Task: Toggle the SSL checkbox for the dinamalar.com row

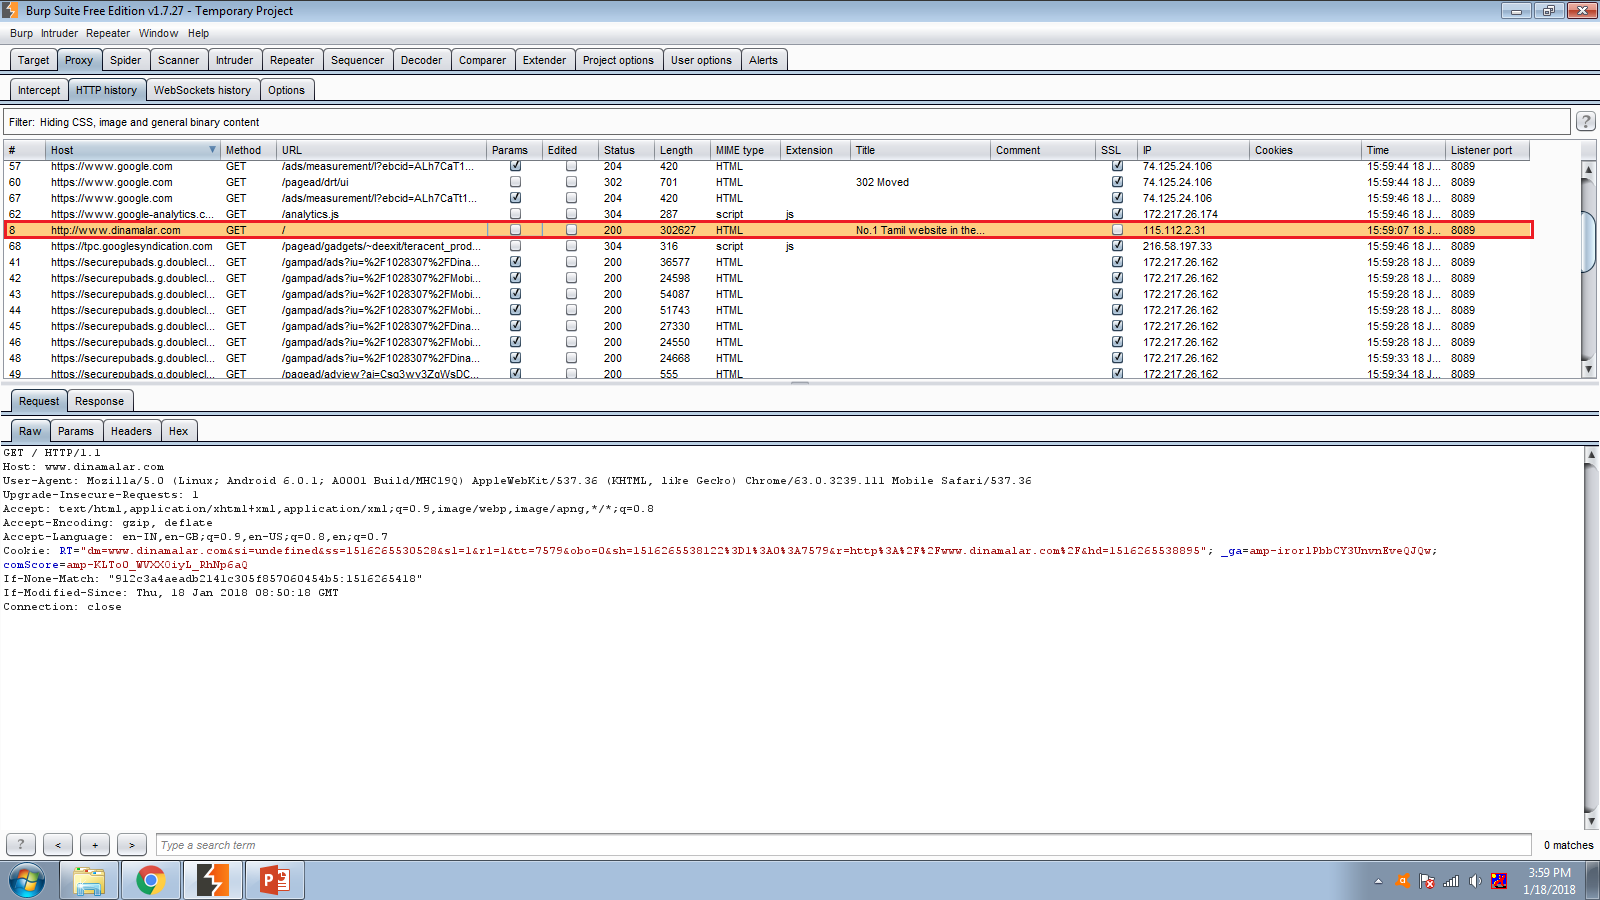Action: point(1117,230)
